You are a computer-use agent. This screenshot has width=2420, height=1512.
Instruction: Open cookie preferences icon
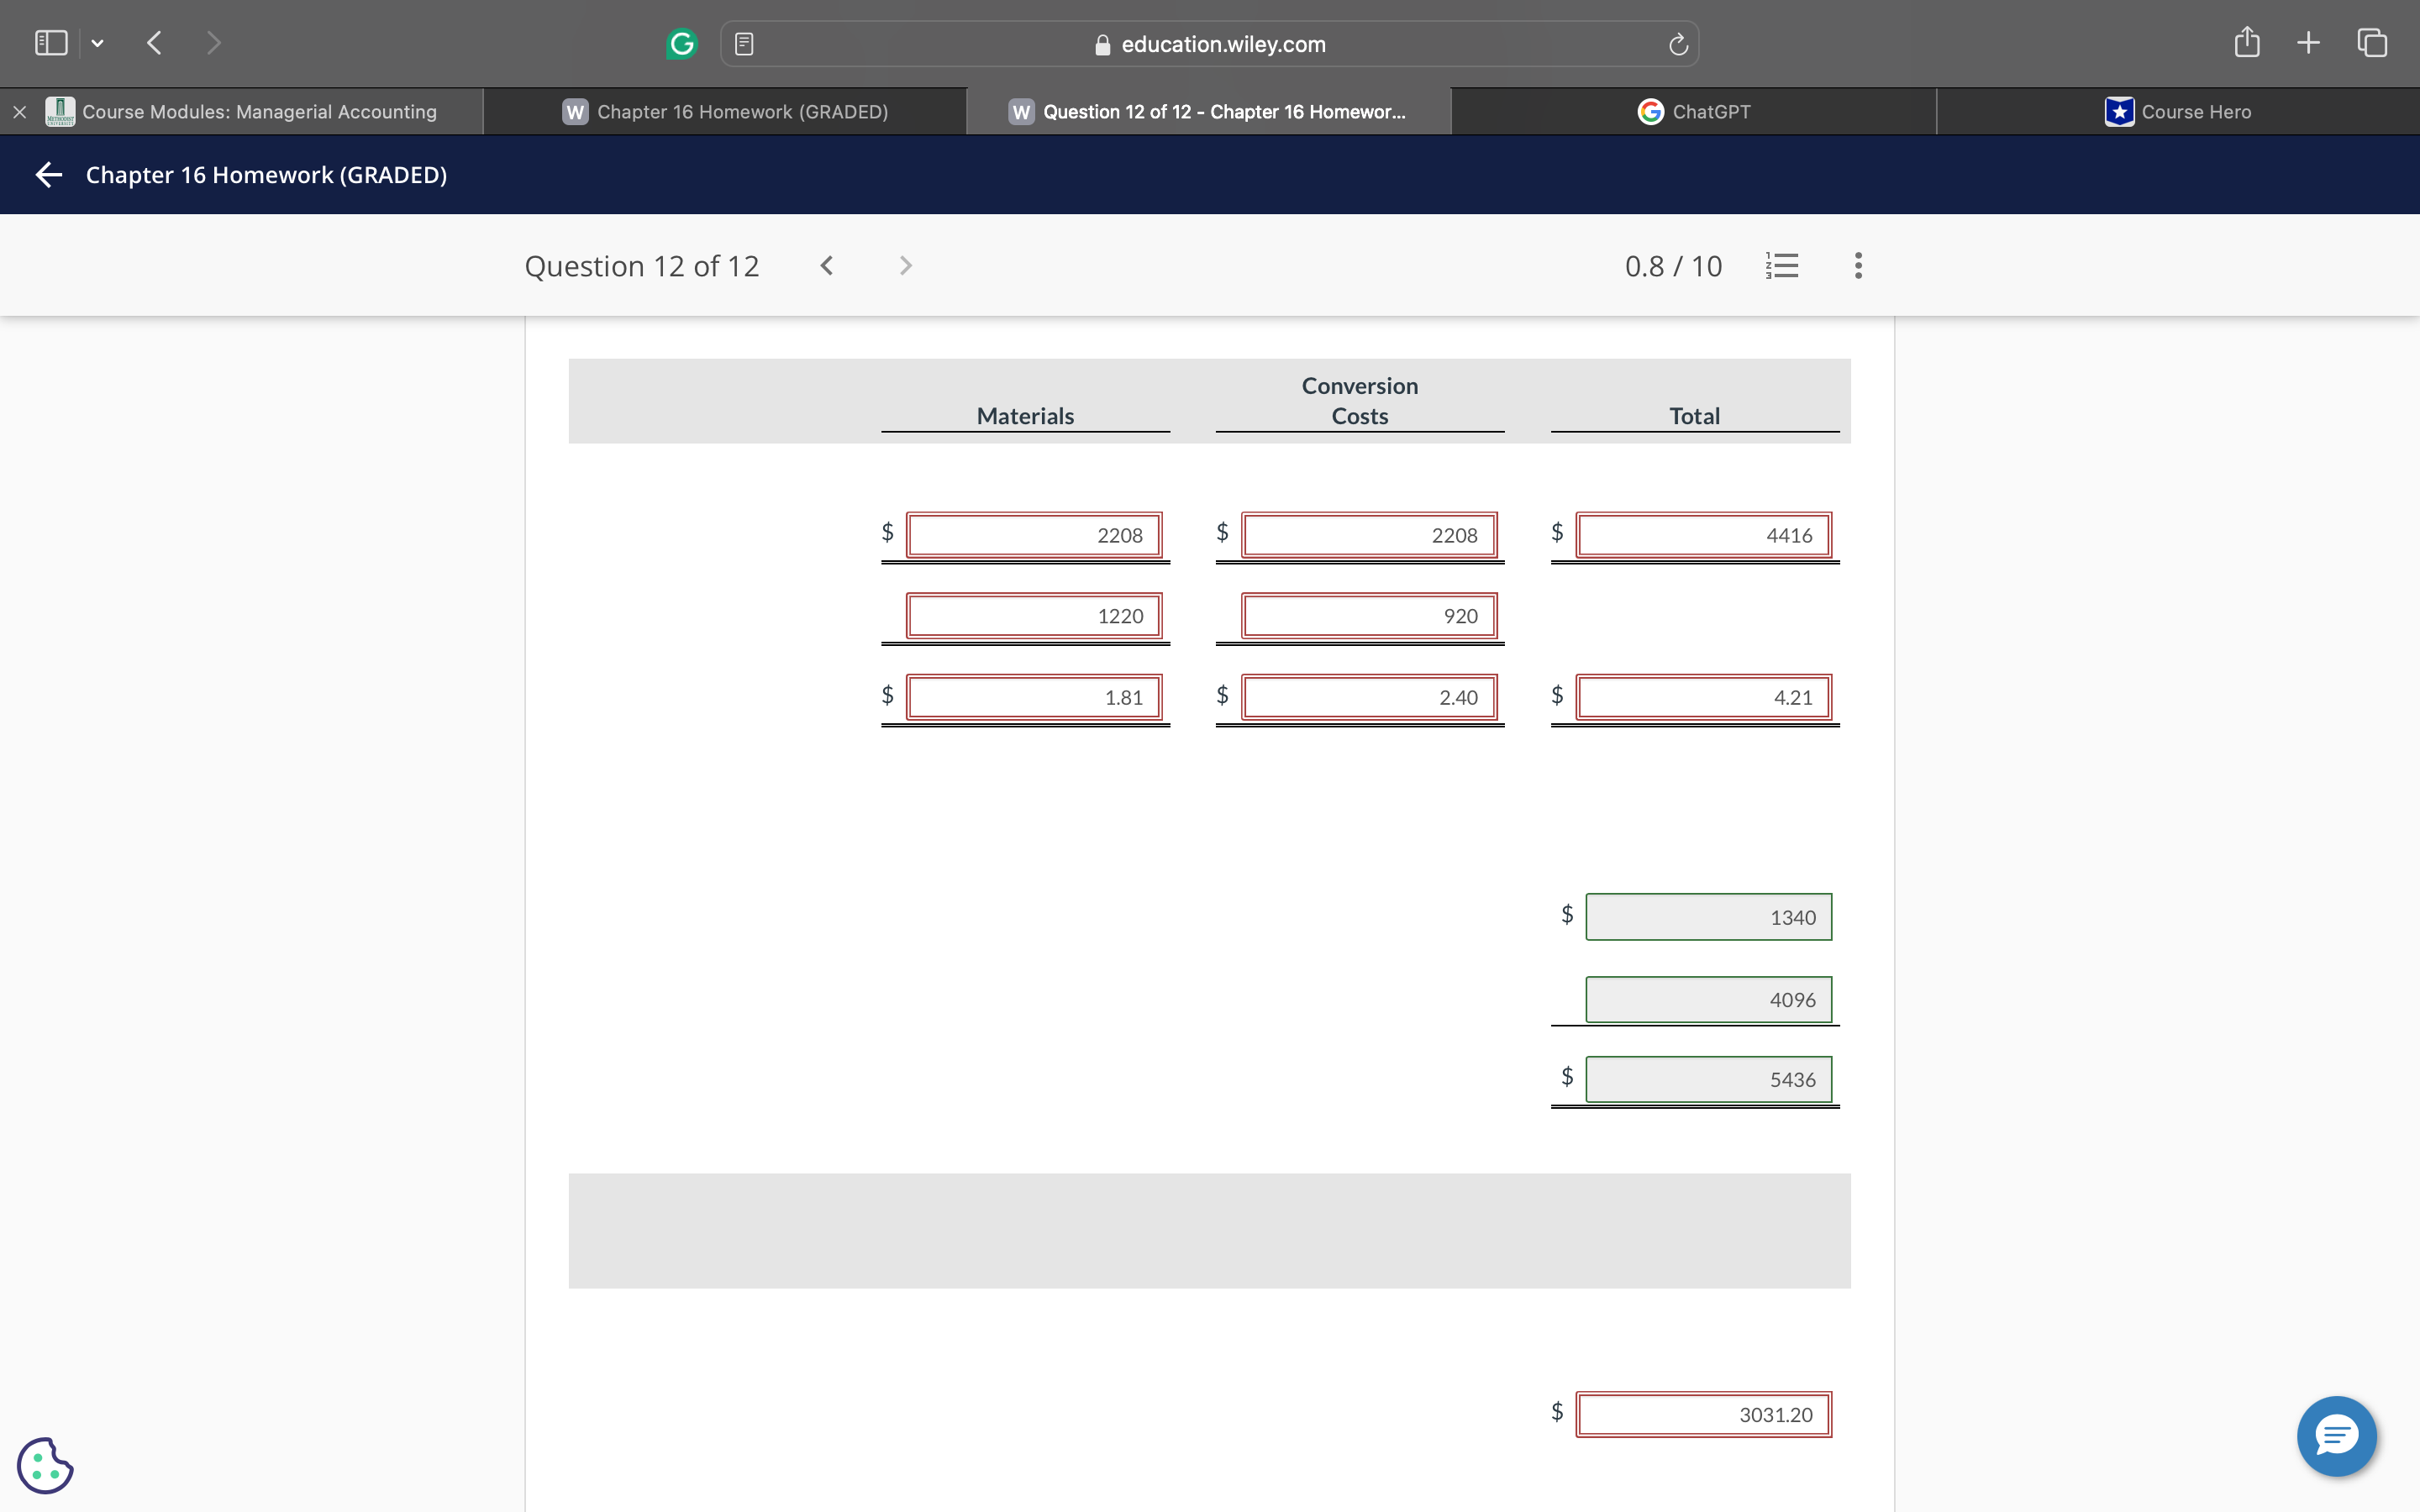click(x=45, y=1465)
